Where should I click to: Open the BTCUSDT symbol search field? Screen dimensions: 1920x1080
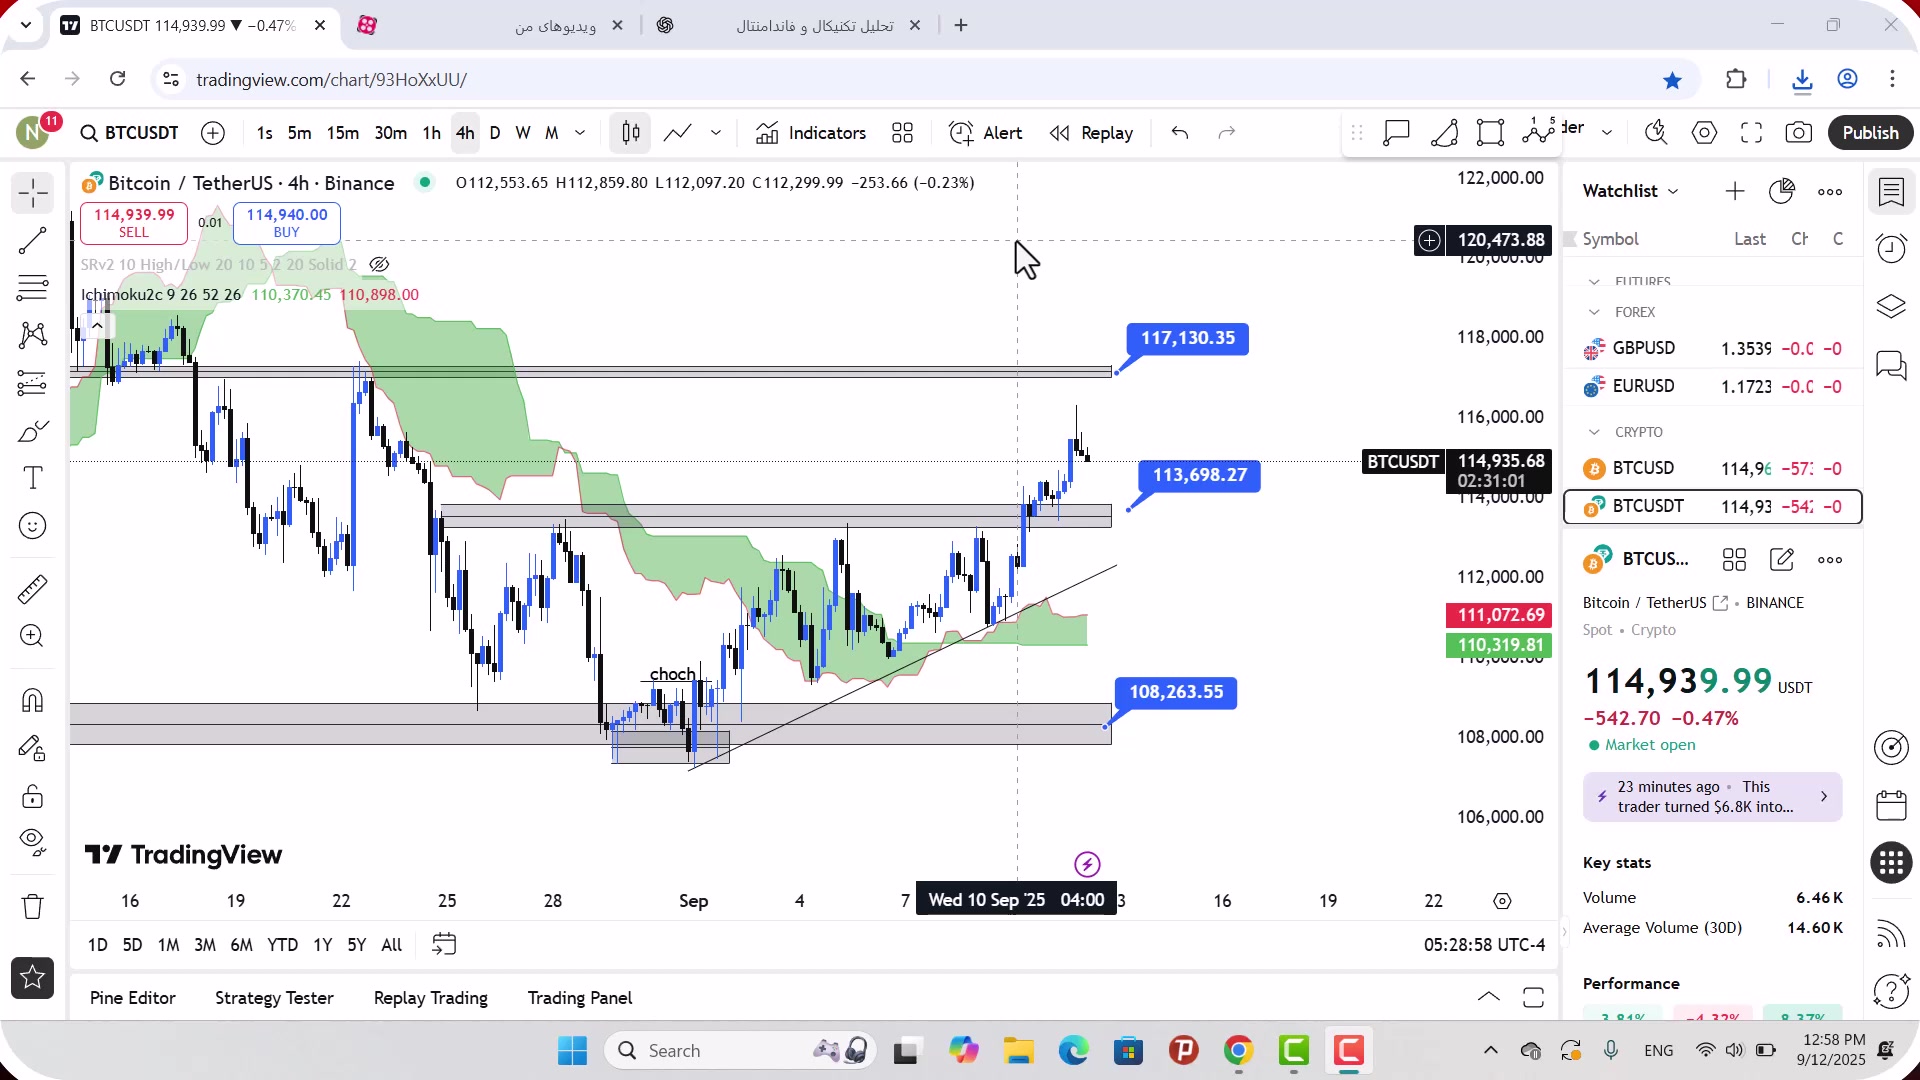[130, 133]
